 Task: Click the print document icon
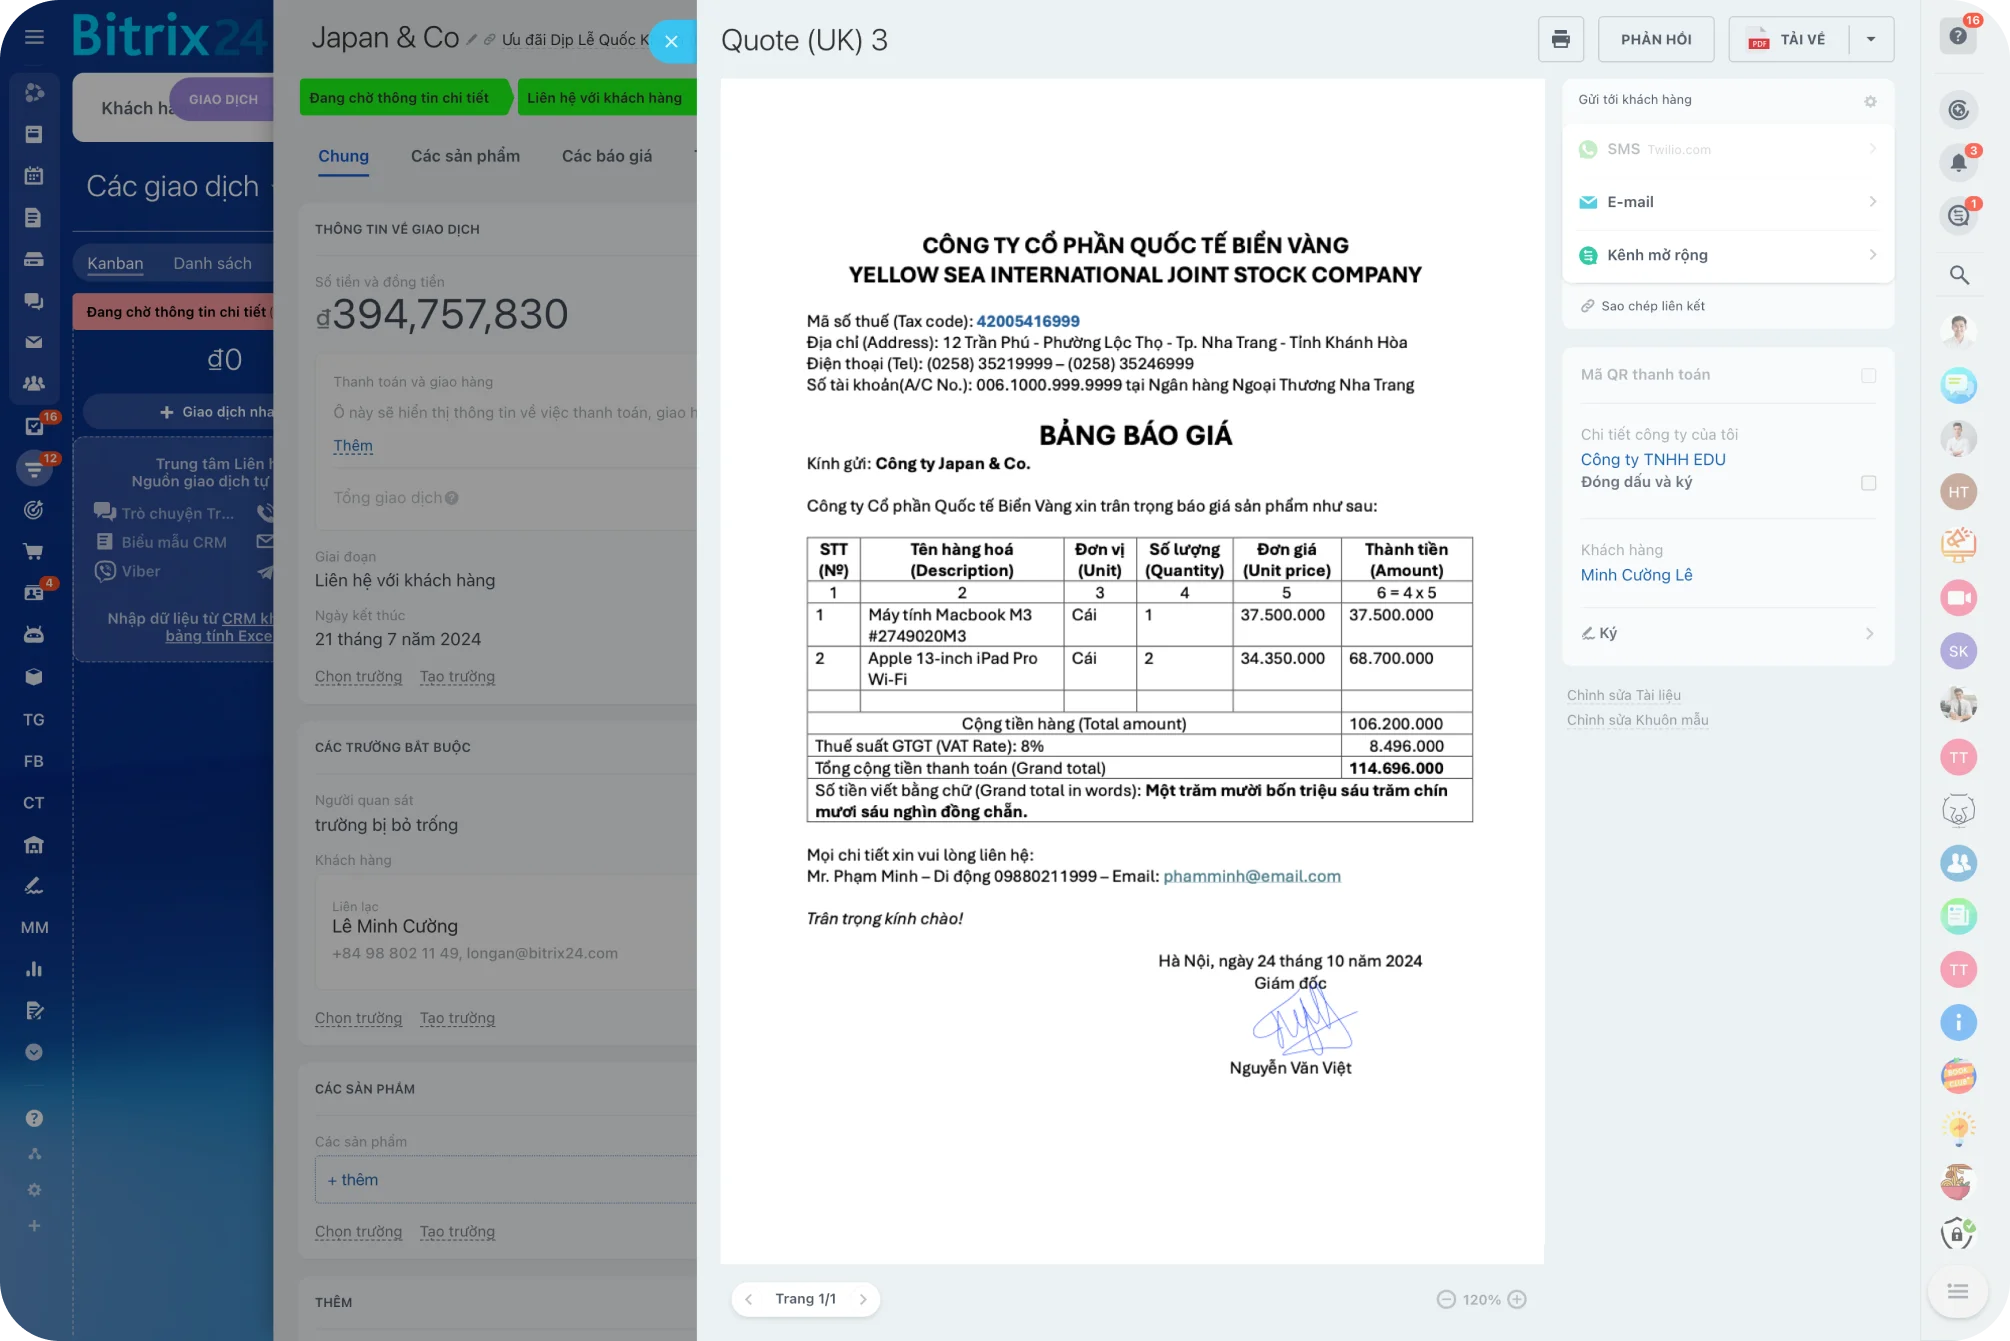[x=1560, y=40]
